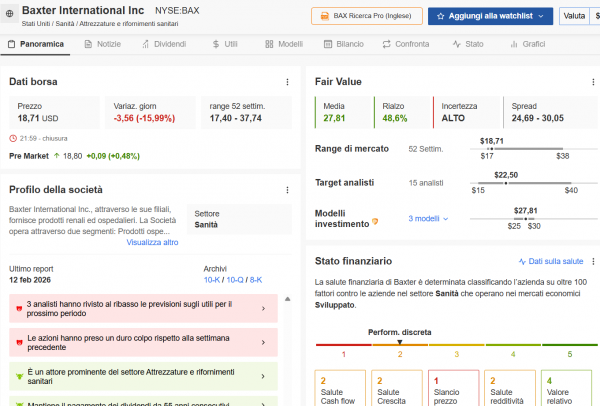Click the info icon next to Modelli investimento
The image size is (600, 406).
(x=376, y=219)
